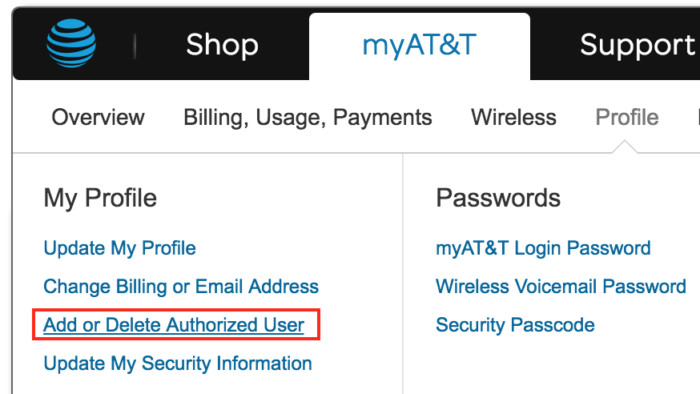Select Billing, Usage, Payments menu
Image resolution: width=700 pixels, height=394 pixels.
point(308,118)
